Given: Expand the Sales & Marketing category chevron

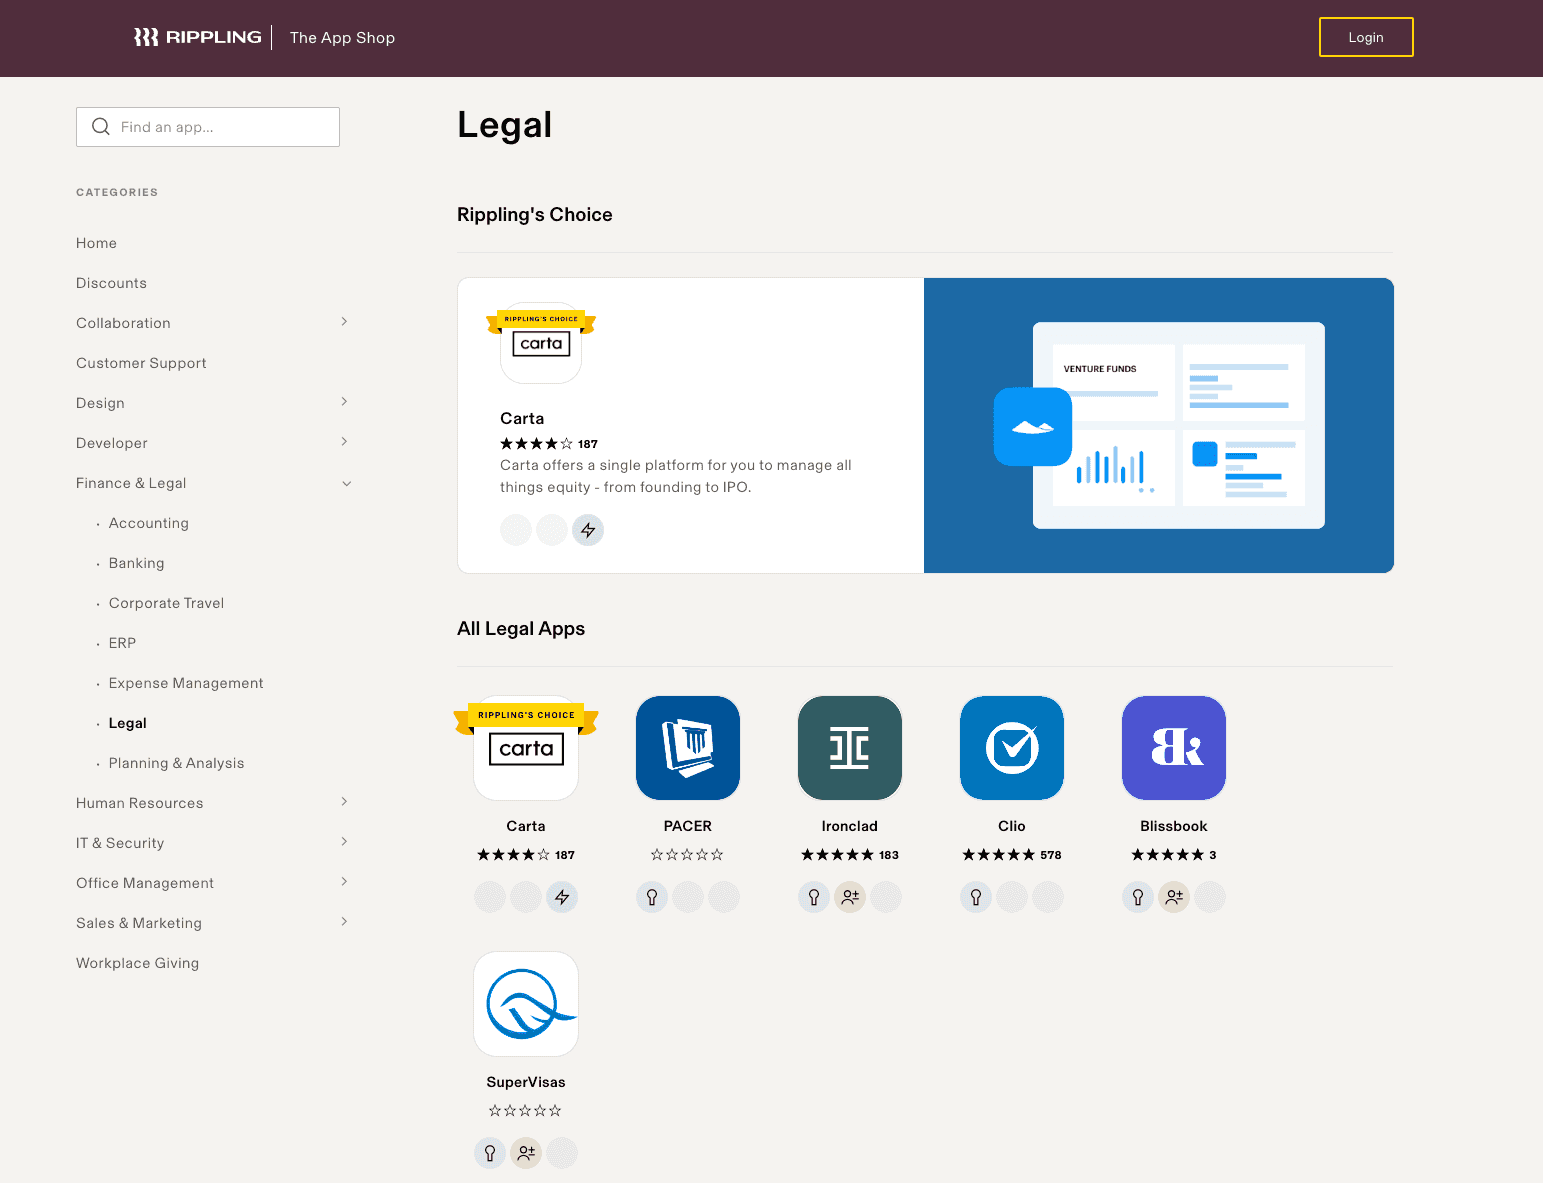Looking at the screenshot, I should click(x=344, y=922).
